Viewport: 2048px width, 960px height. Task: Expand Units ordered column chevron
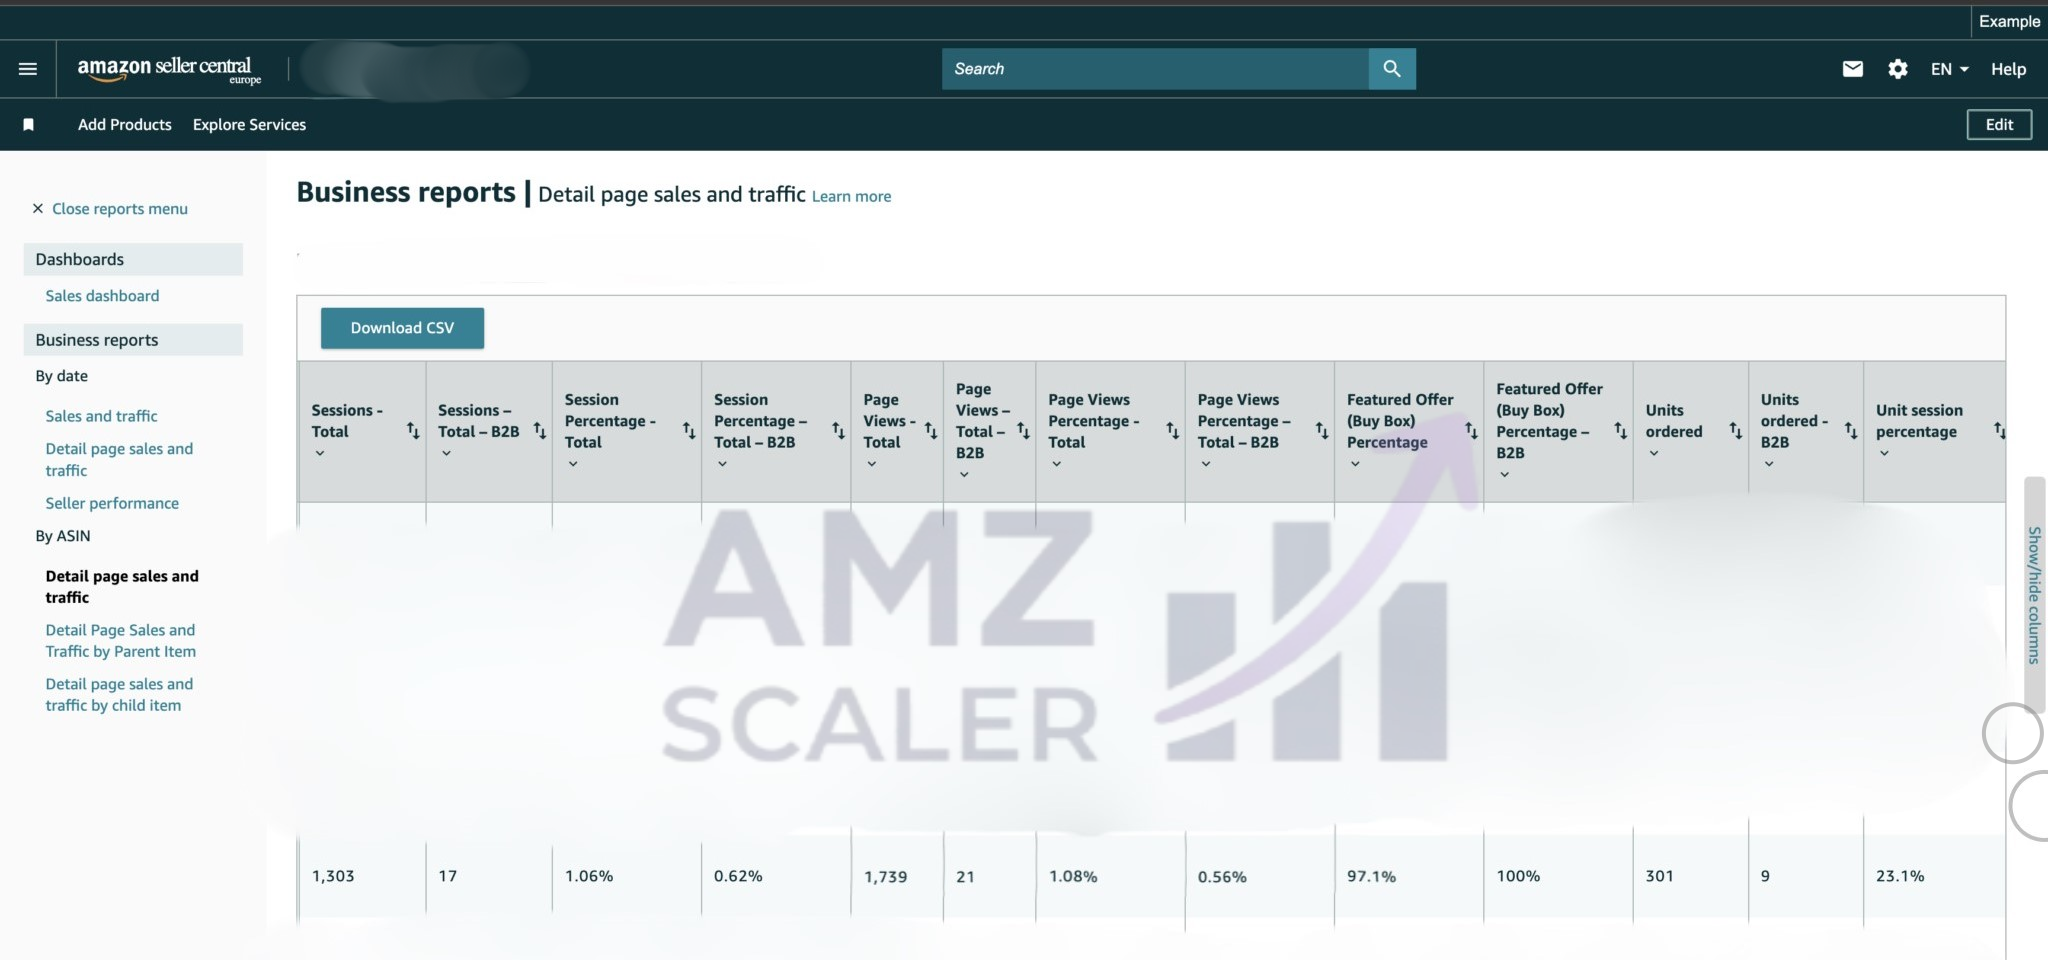click(1654, 454)
